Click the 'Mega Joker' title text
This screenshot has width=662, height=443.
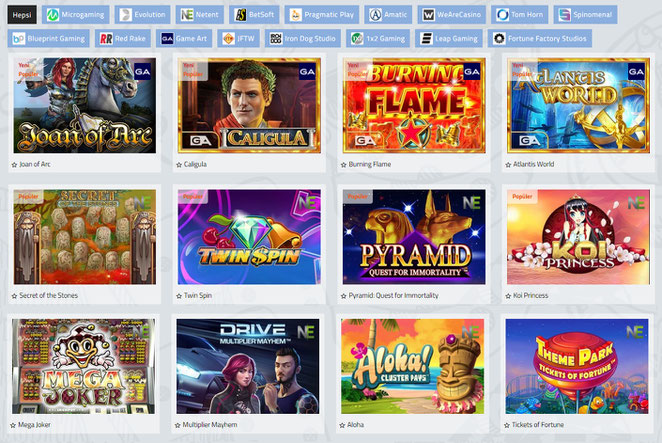click(x=34, y=425)
